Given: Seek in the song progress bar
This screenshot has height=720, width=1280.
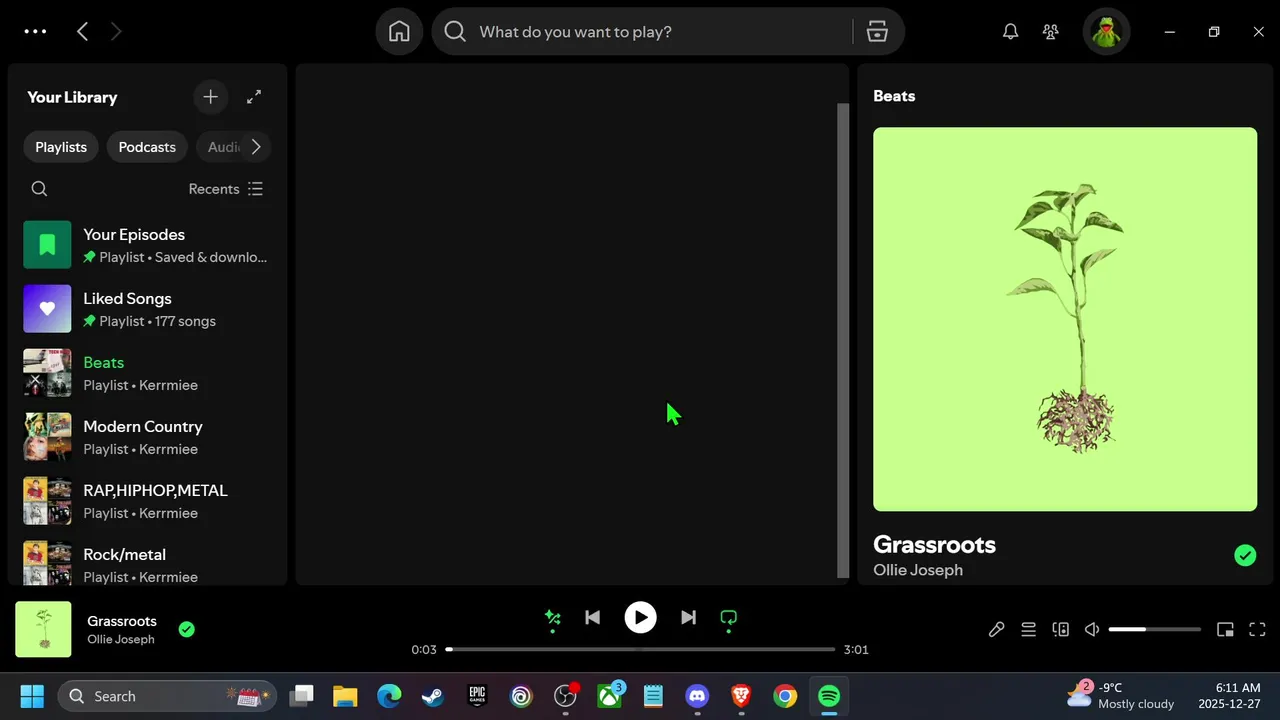Looking at the screenshot, I should click(x=640, y=649).
